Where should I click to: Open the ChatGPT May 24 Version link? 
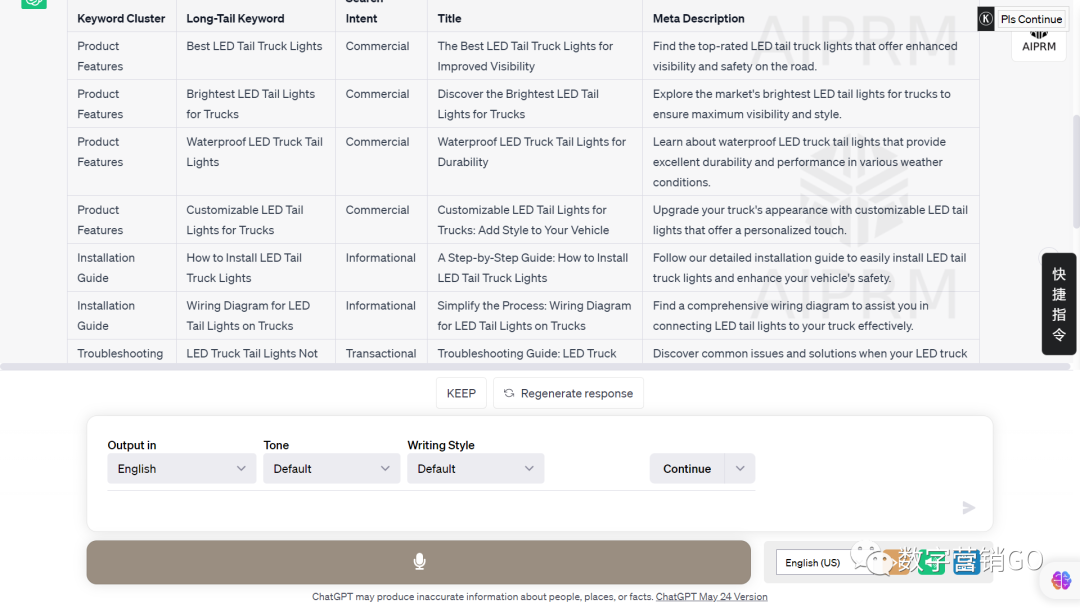(x=712, y=597)
